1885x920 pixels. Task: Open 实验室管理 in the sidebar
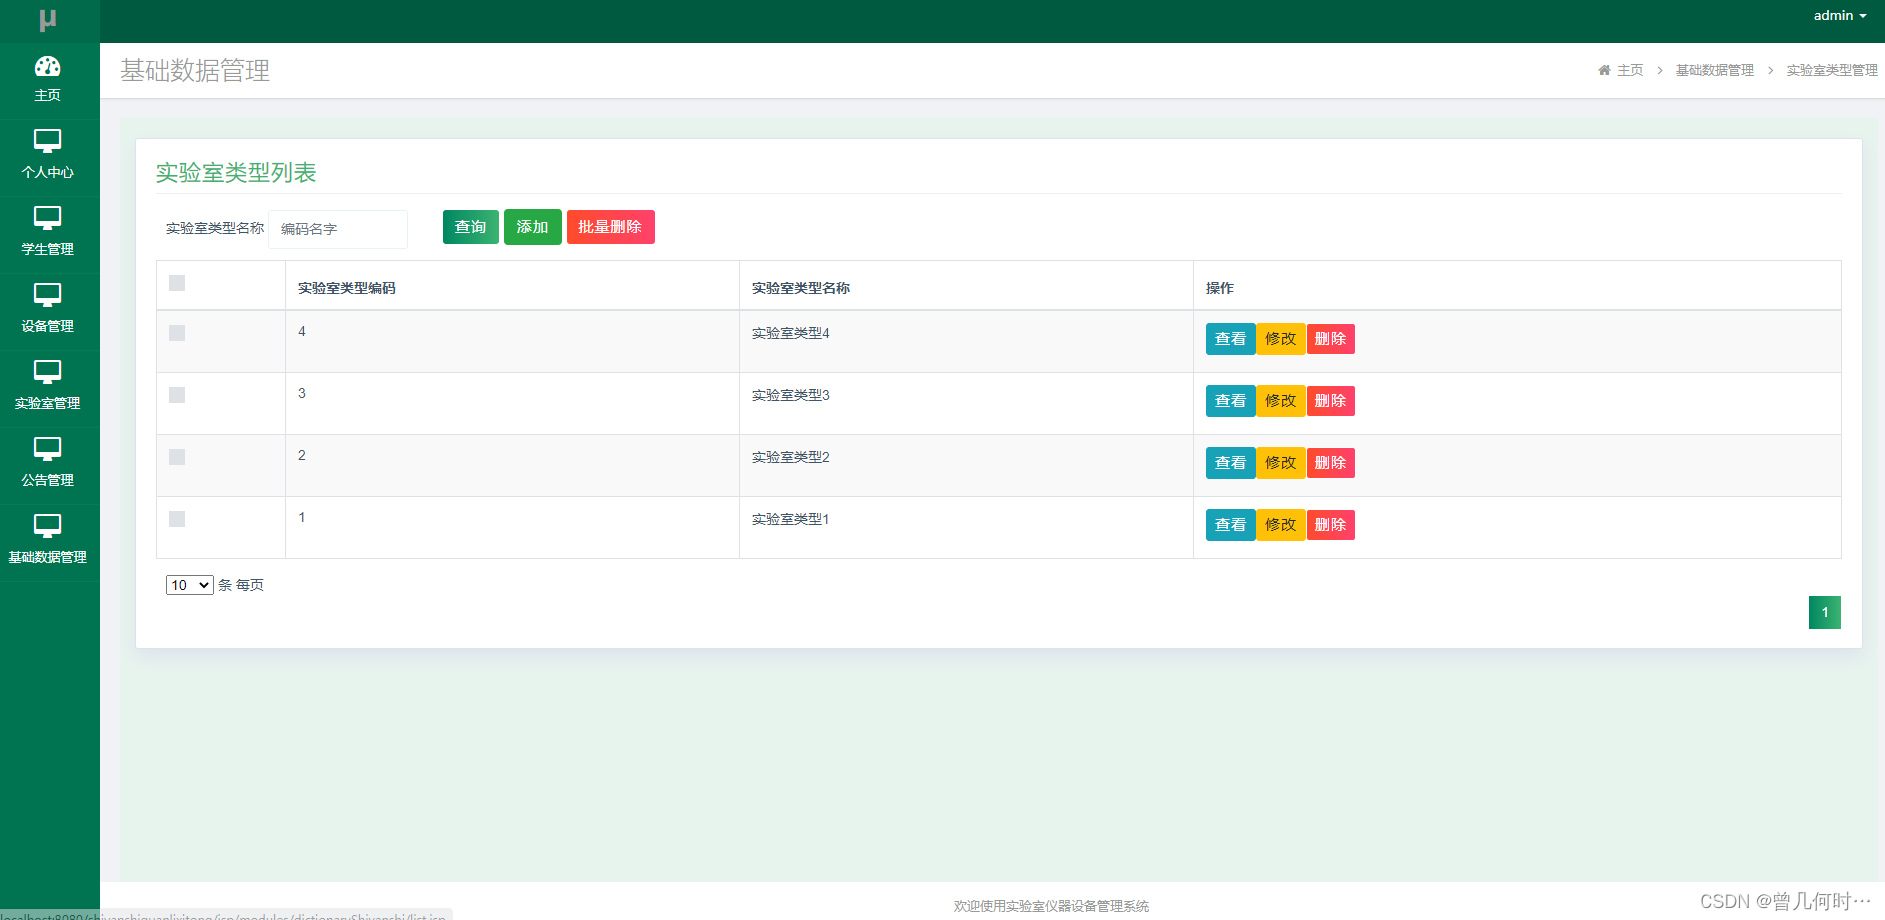[x=49, y=389]
